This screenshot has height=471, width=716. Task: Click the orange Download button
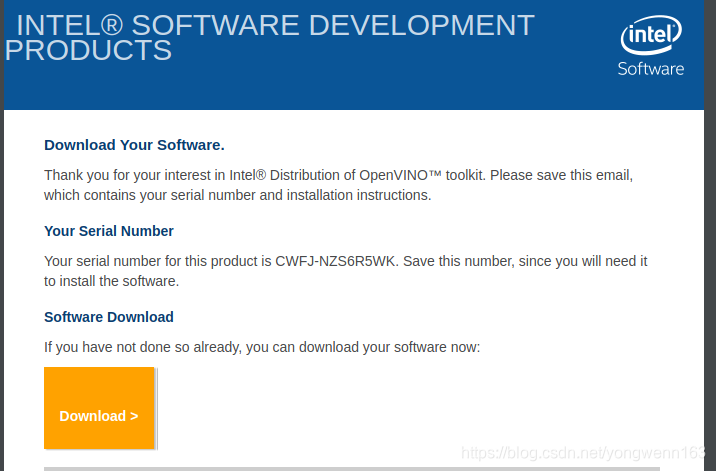point(100,408)
